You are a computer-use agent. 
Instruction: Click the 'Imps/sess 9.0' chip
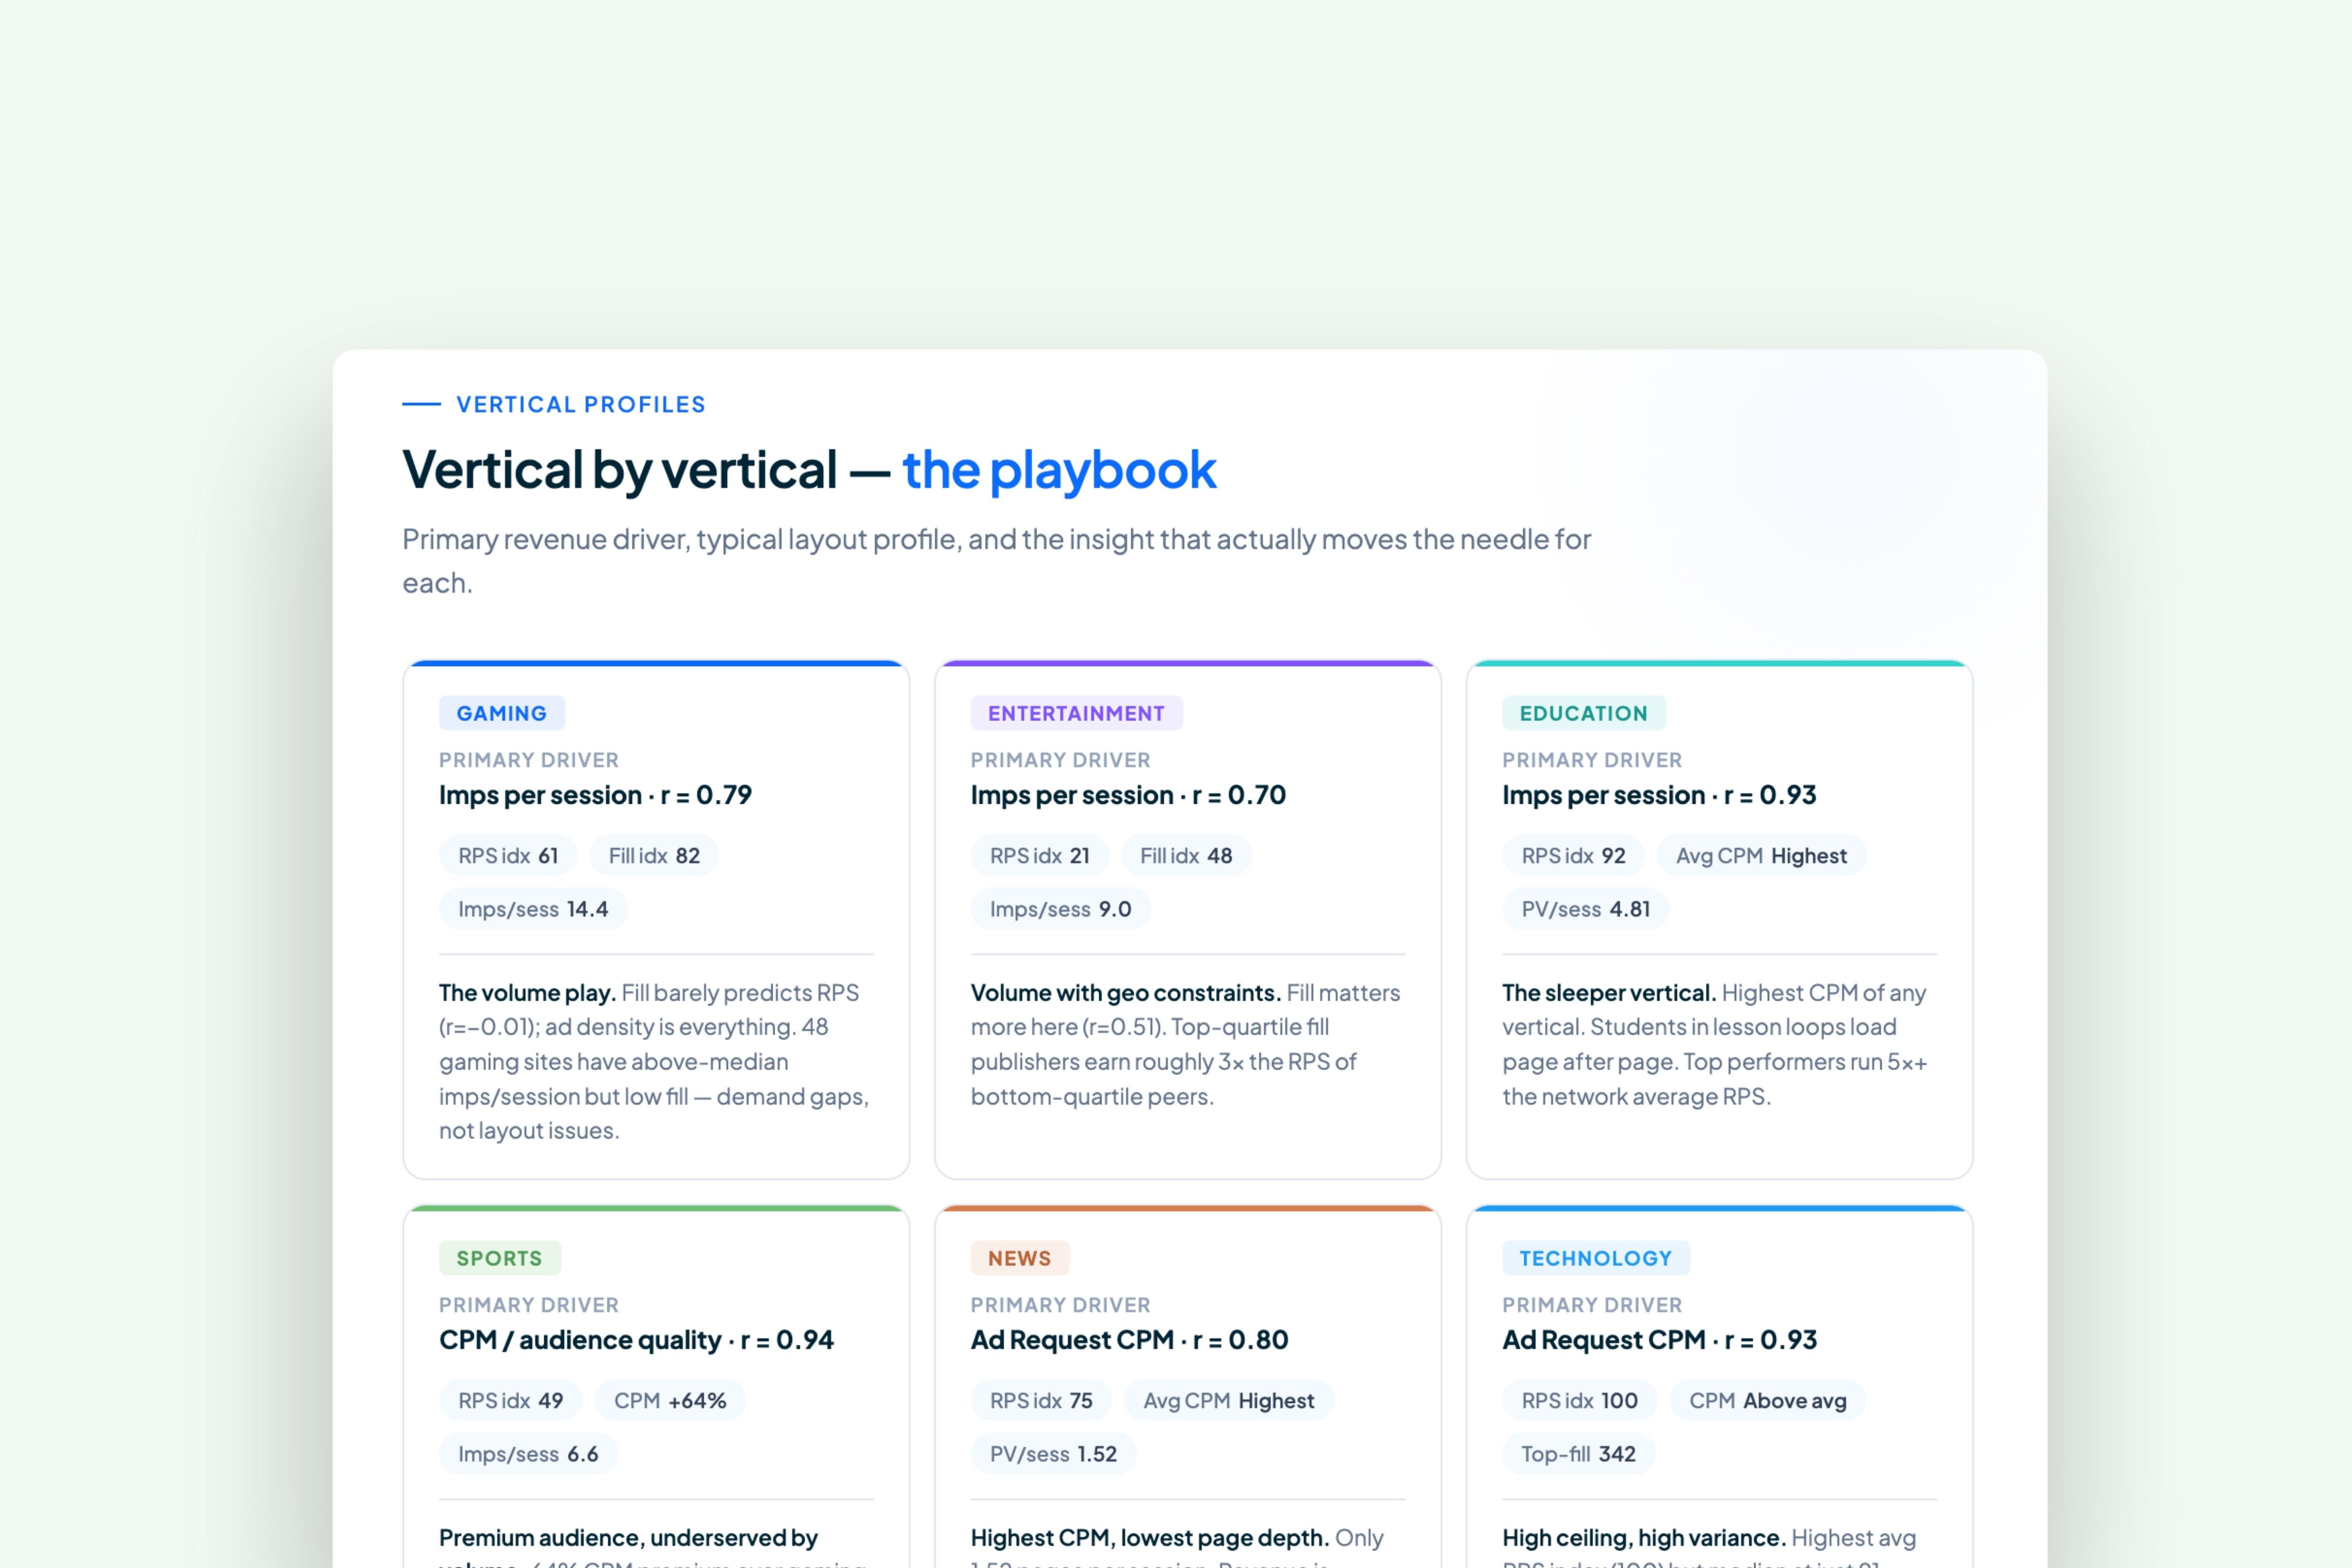pos(1061,909)
